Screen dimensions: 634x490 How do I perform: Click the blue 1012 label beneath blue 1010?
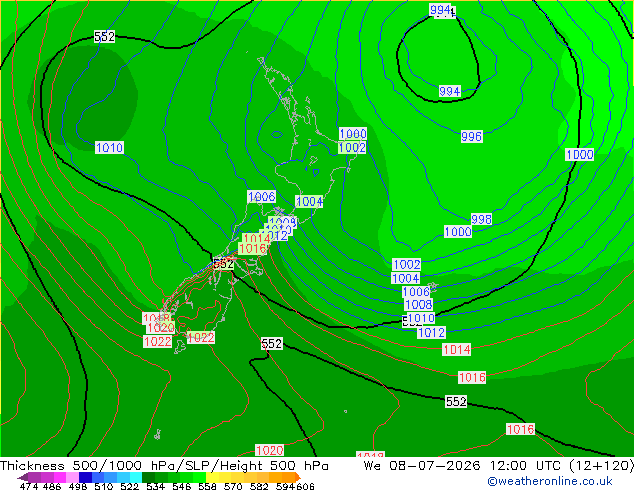(x=431, y=333)
